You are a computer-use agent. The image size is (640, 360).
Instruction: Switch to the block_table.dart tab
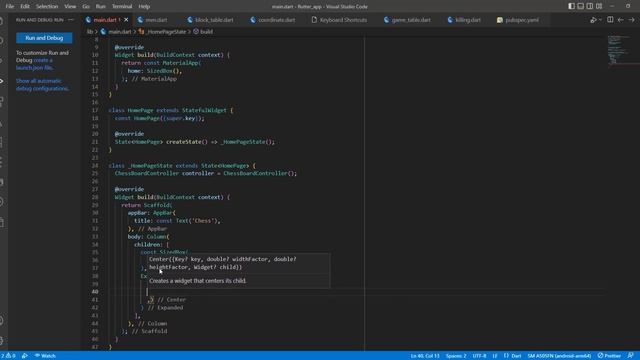211,20
